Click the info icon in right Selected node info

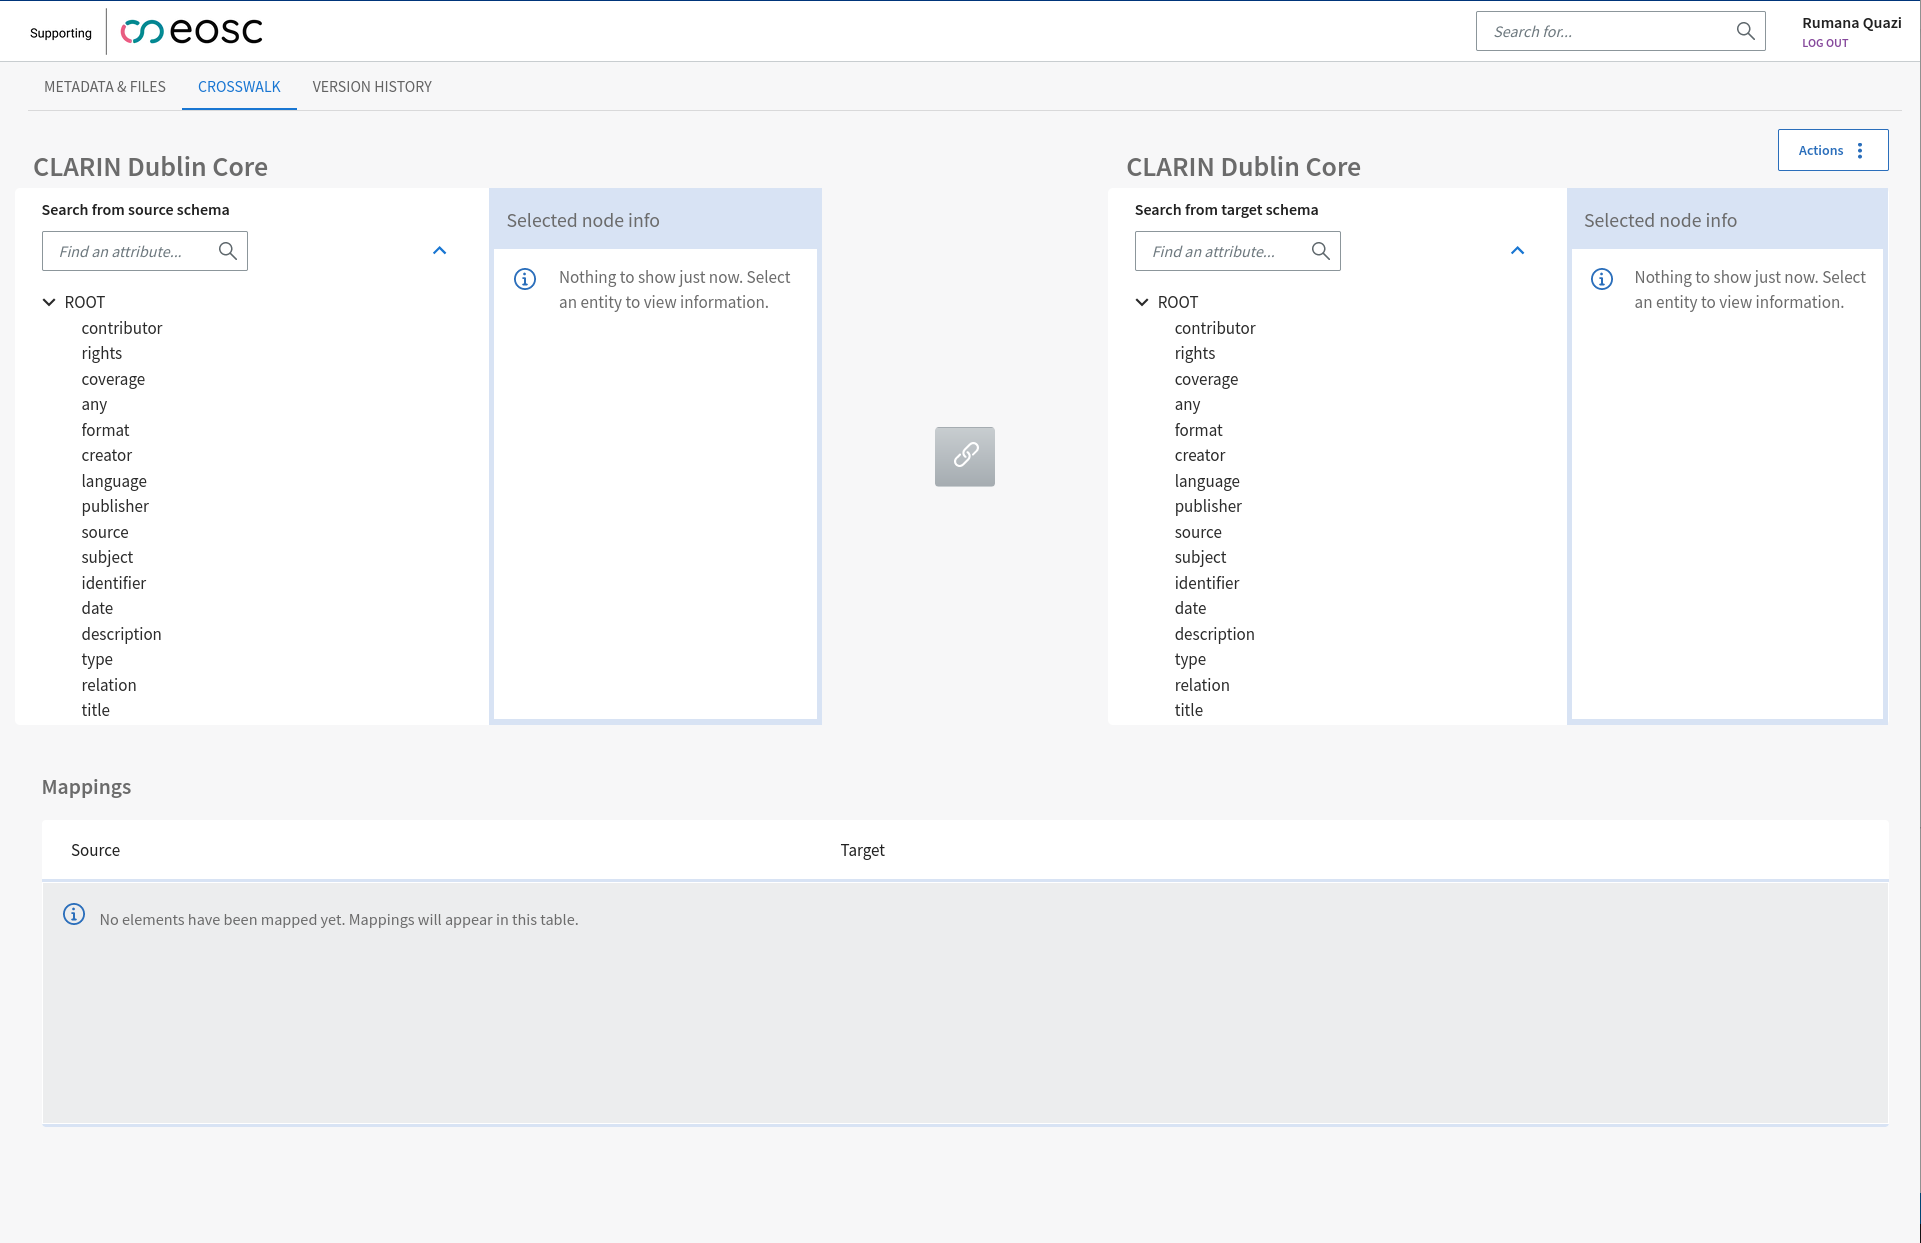pos(1601,279)
